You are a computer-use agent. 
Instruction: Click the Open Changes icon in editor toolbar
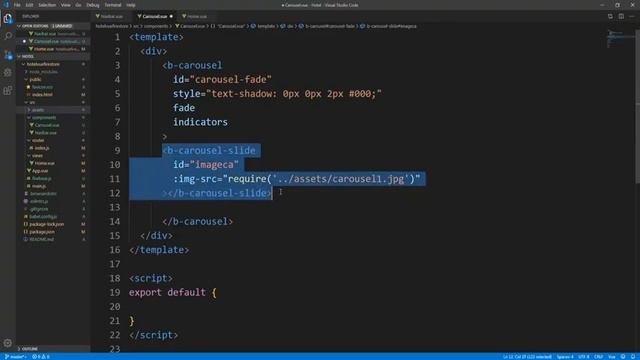[x=610, y=16]
